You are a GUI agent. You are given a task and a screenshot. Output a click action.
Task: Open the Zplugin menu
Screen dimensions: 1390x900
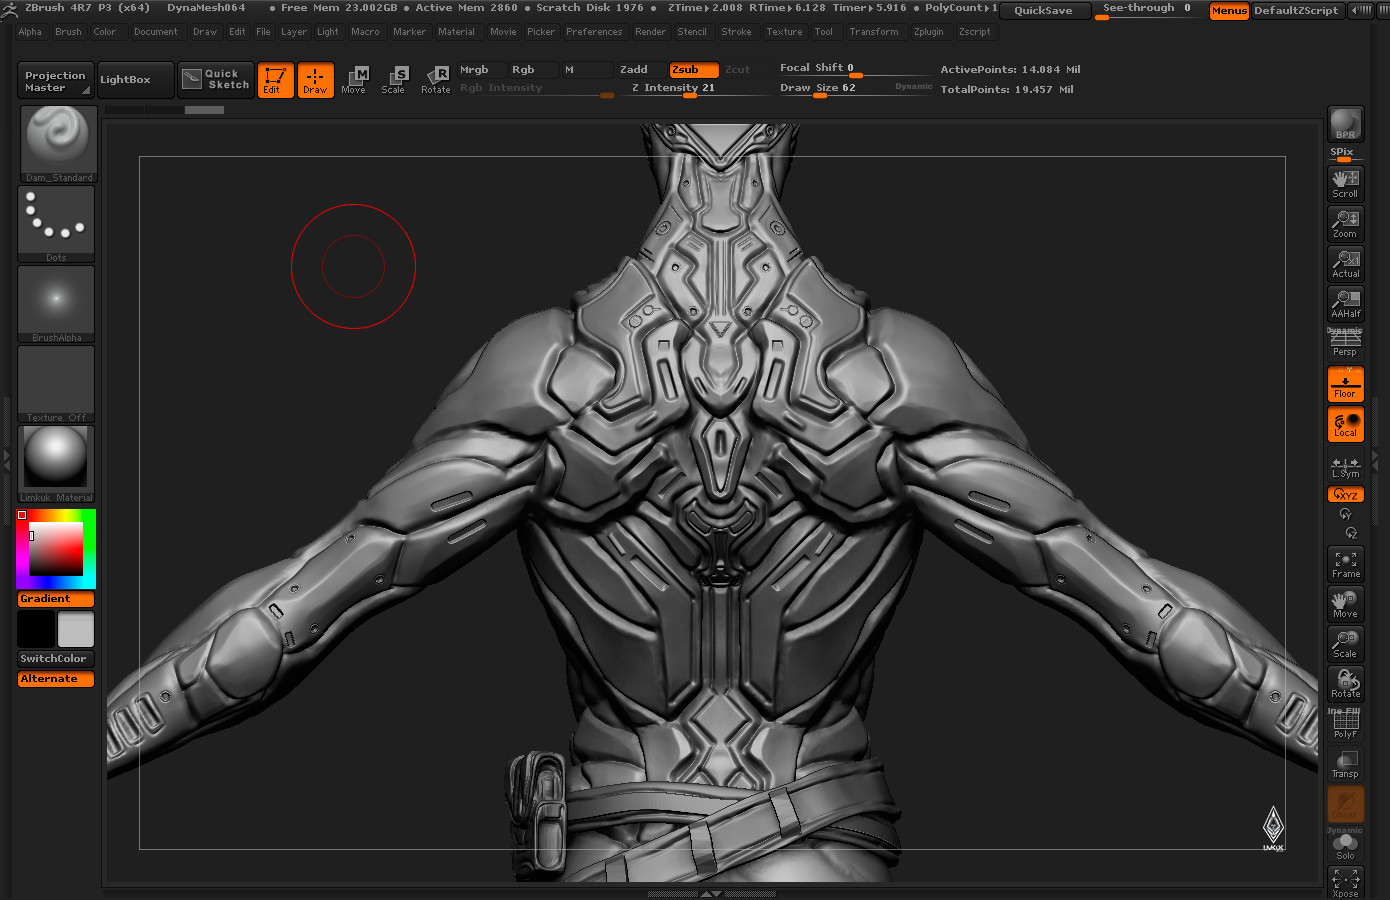[x=928, y=32]
